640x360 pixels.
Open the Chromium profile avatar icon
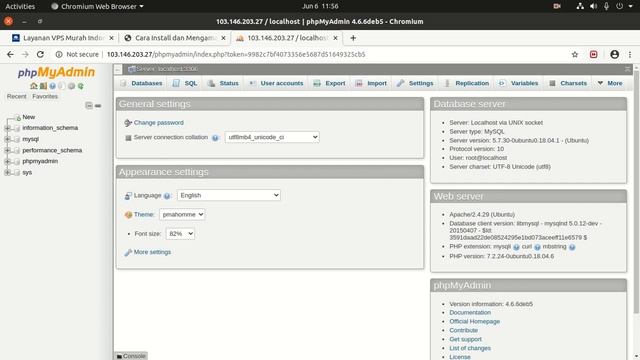614,54
